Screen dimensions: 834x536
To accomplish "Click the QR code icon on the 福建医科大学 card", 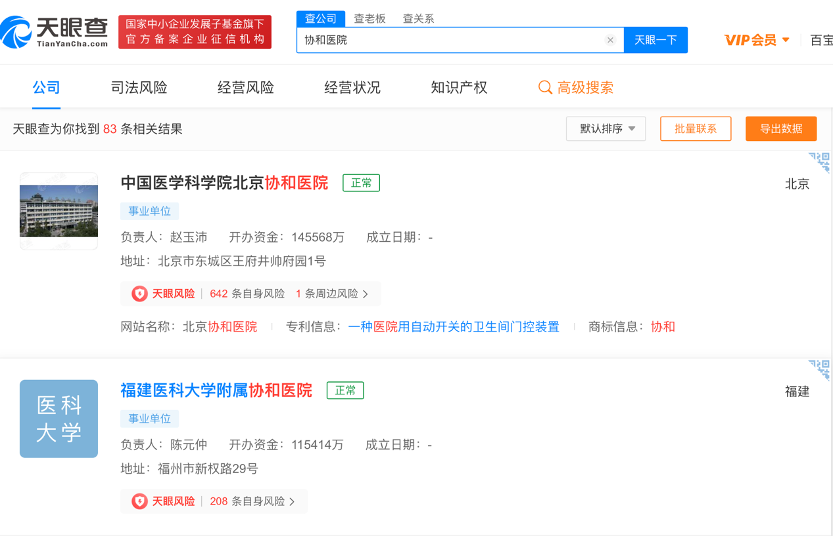I will tap(820, 370).
